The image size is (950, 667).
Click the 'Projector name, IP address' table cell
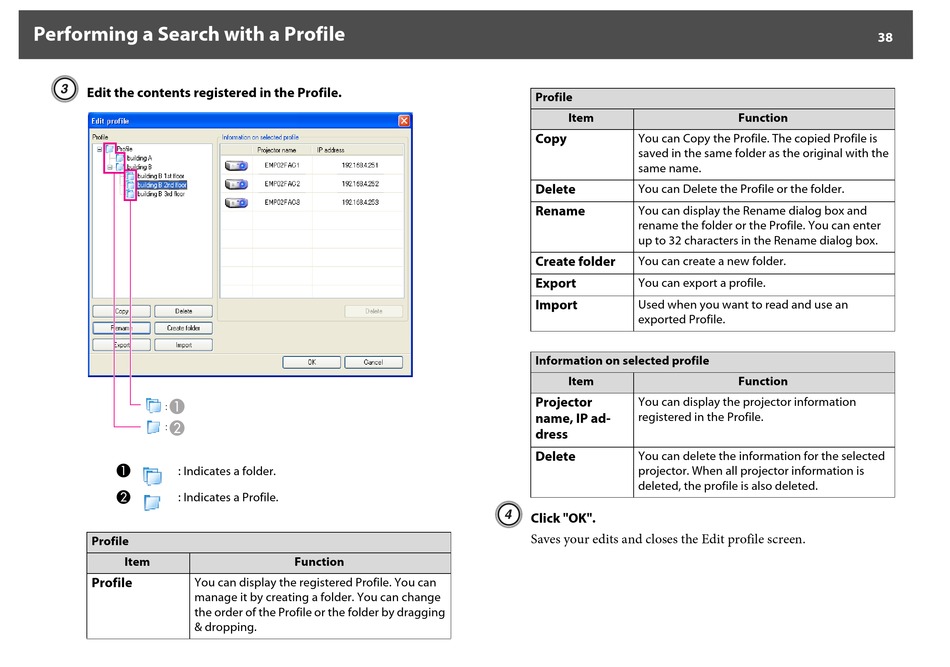coord(582,420)
